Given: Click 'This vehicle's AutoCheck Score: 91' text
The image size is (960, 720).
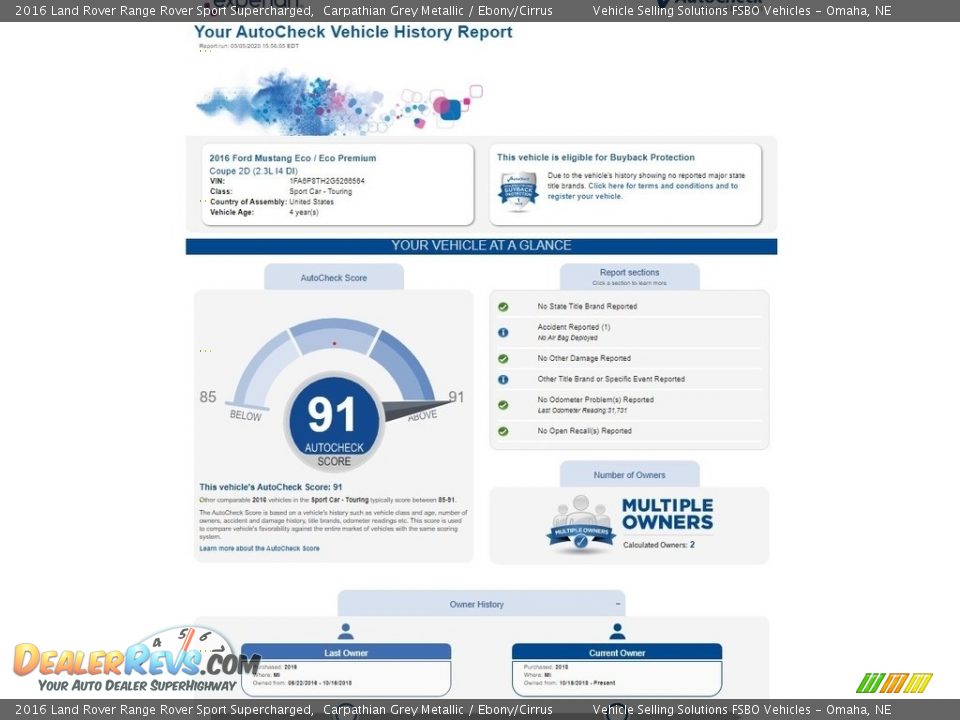Looking at the screenshot, I should 271,487.
